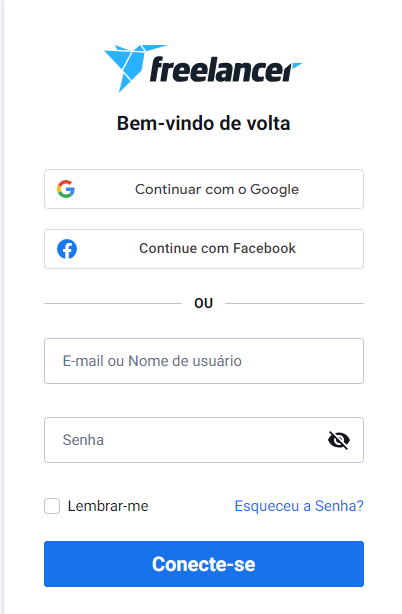Select 'Continue com Facebook' button
This screenshot has height=614, width=402.
point(204,249)
